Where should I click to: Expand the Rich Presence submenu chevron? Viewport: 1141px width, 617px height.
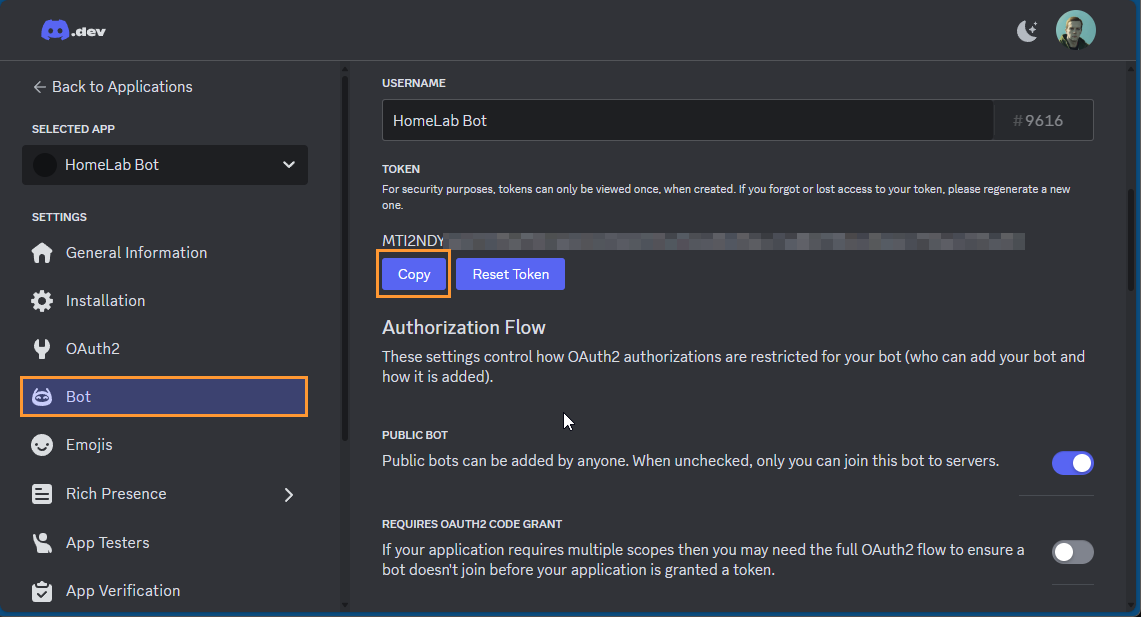point(289,494)
